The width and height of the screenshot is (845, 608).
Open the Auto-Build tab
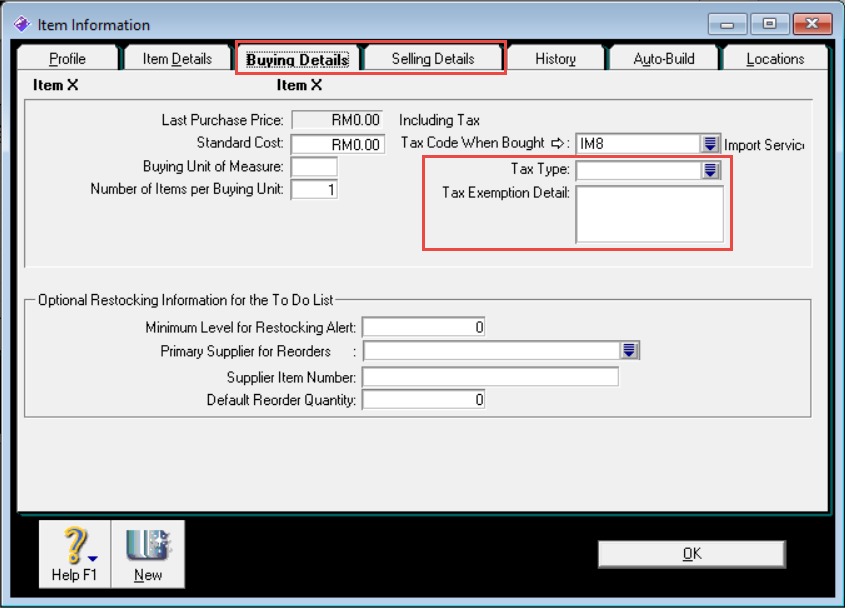click(x=663, y=59)
